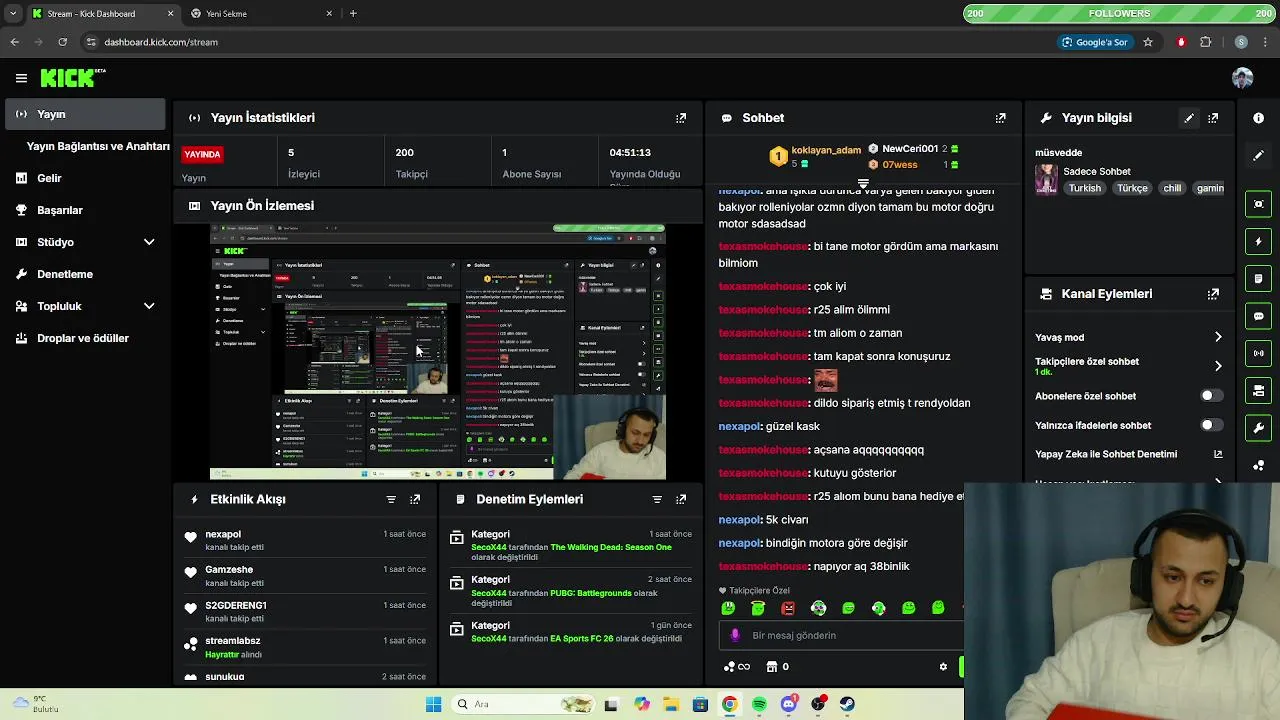The width and height of the screenshot is (1280, 720).
Task: Click the info icon in right sidebar
Action: pos(1258,118)
